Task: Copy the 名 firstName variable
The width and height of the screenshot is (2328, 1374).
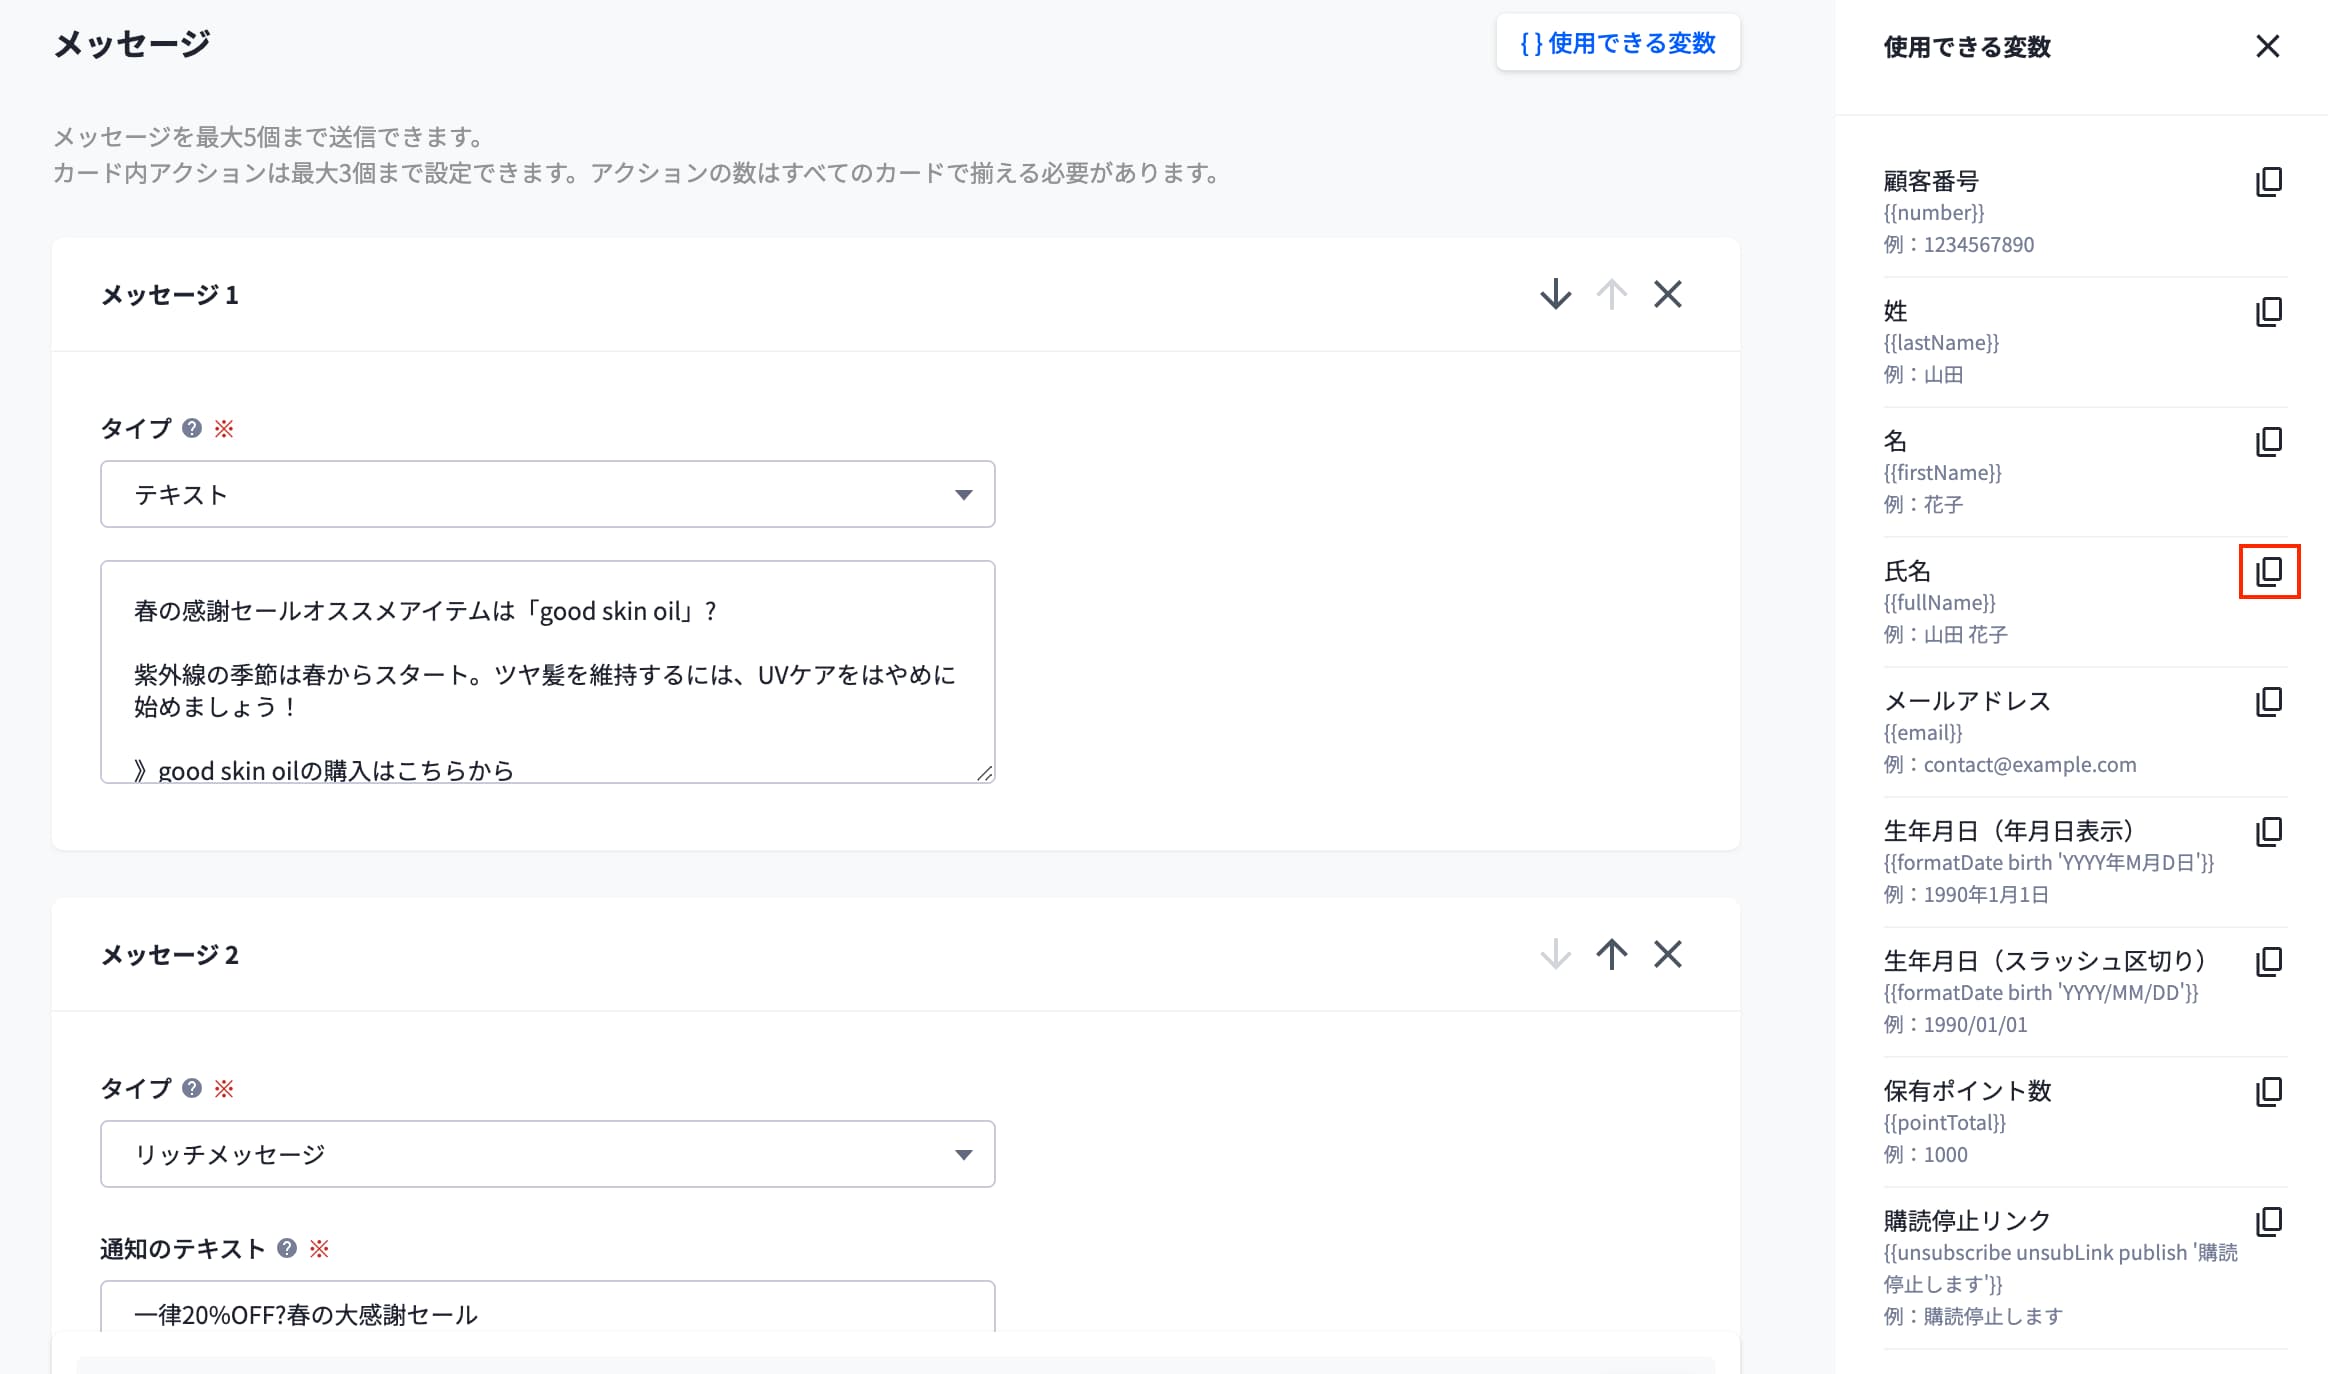Action: point(2269,442)
